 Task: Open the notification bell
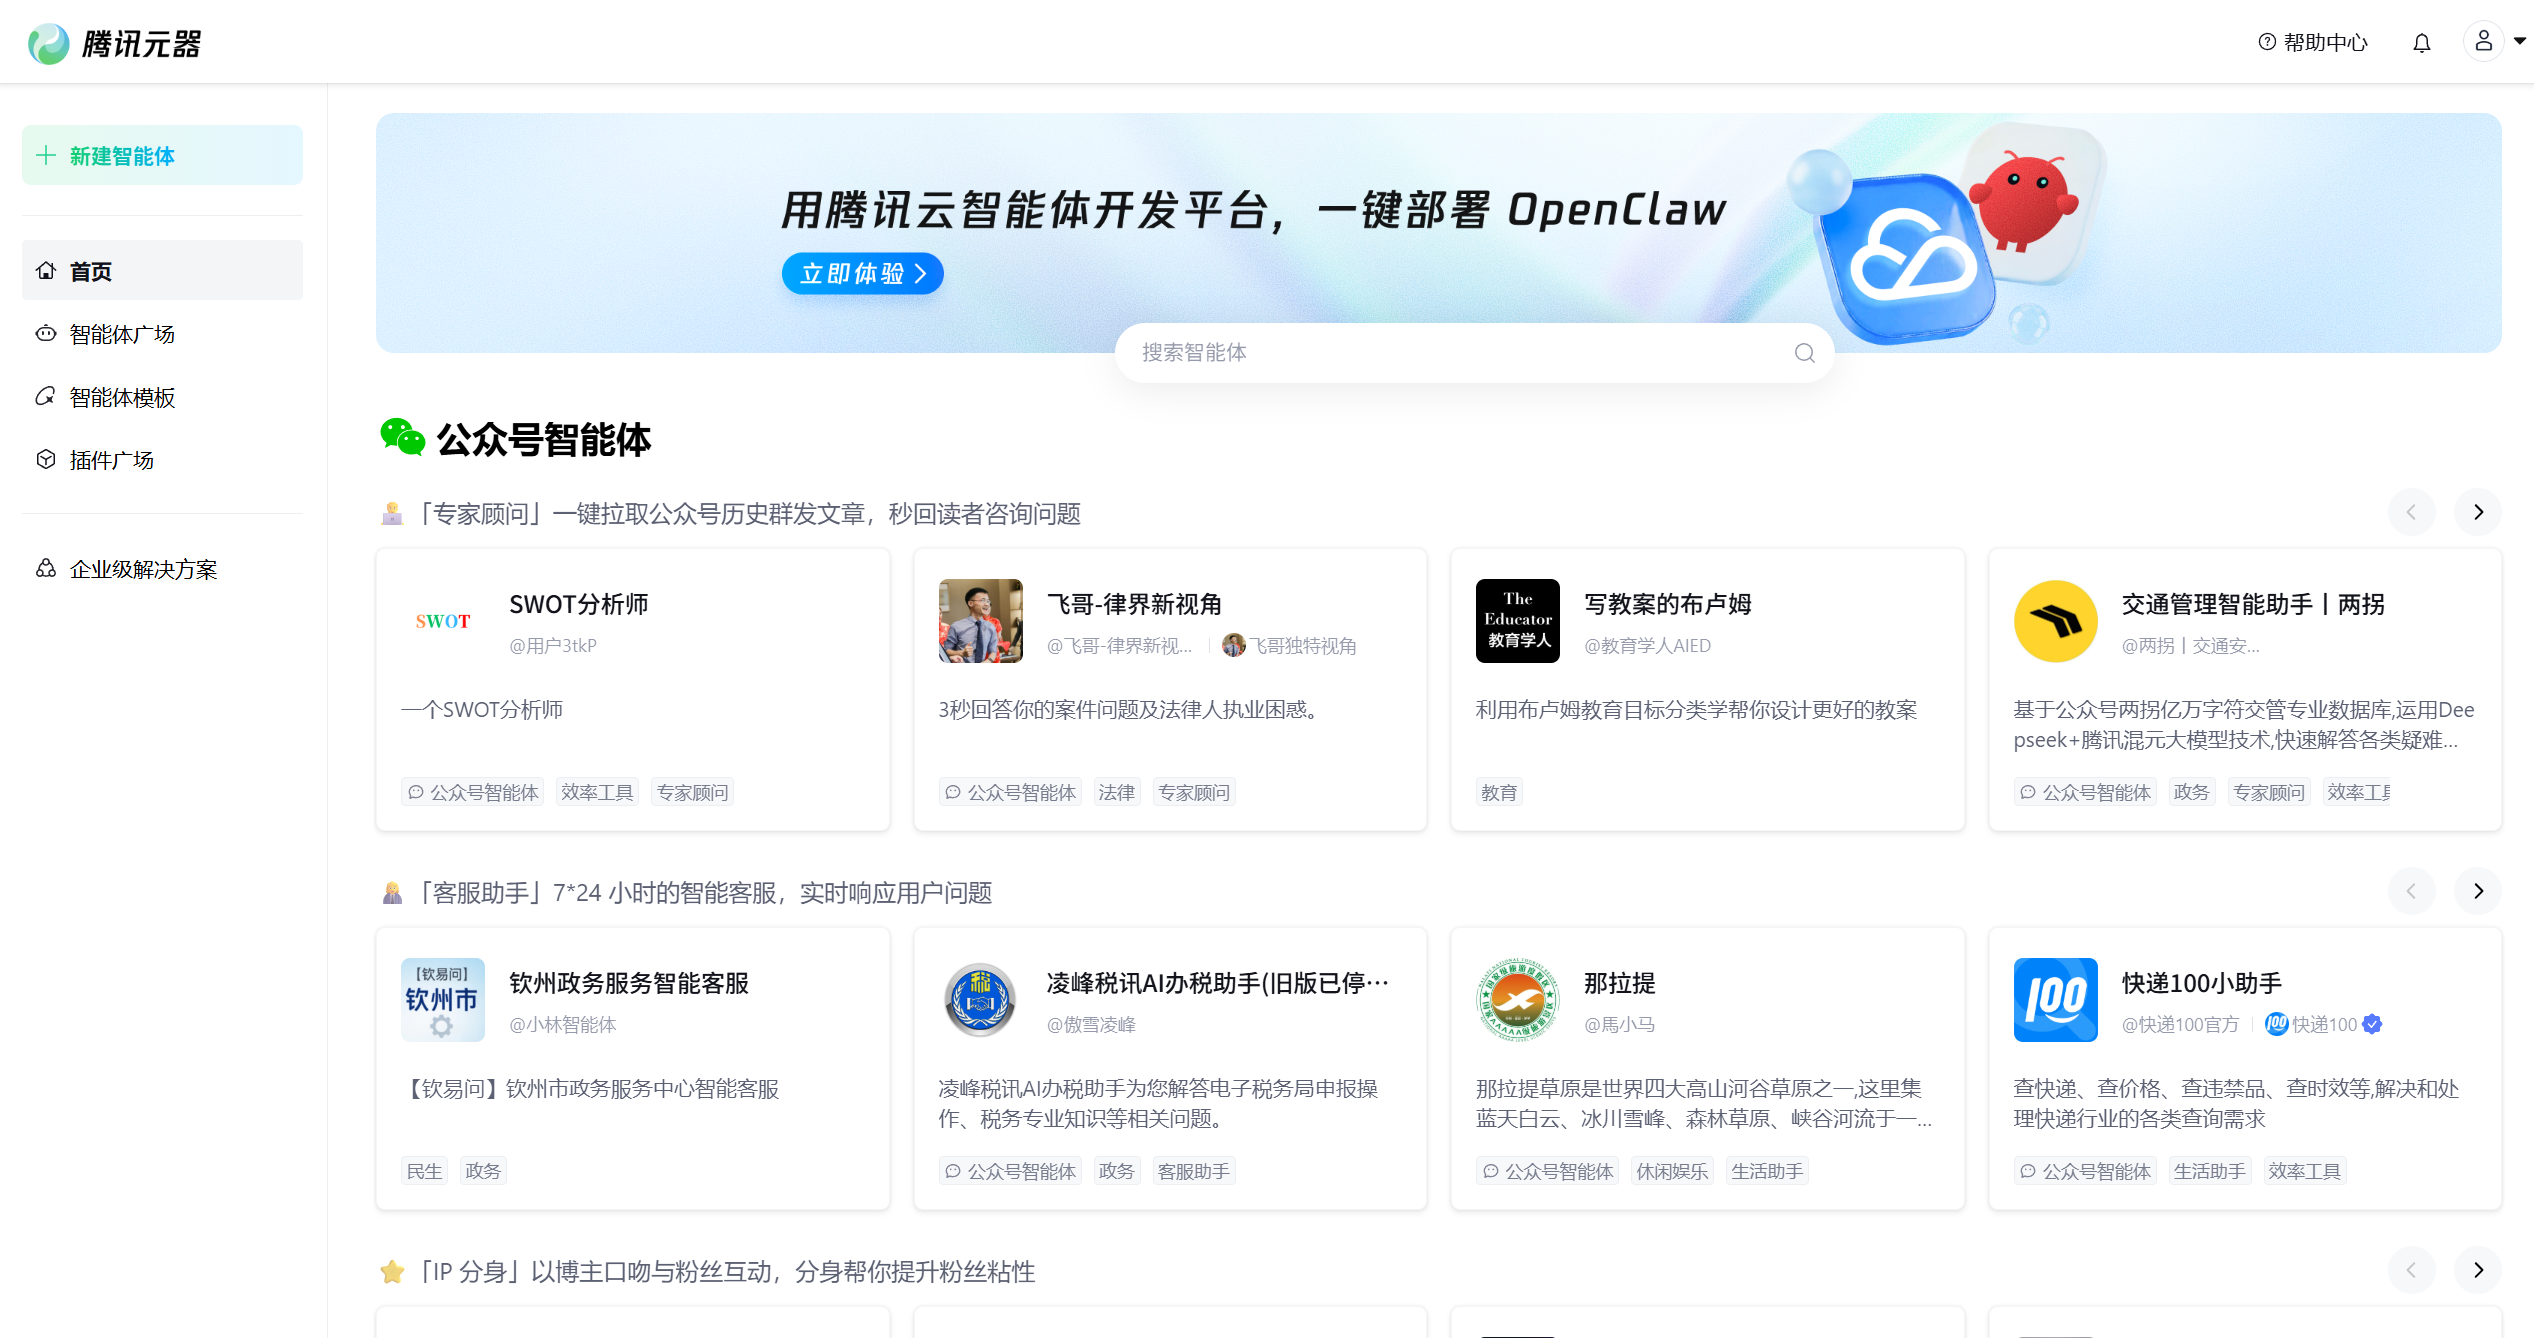pyautogui.click(x=2421, y=43)
